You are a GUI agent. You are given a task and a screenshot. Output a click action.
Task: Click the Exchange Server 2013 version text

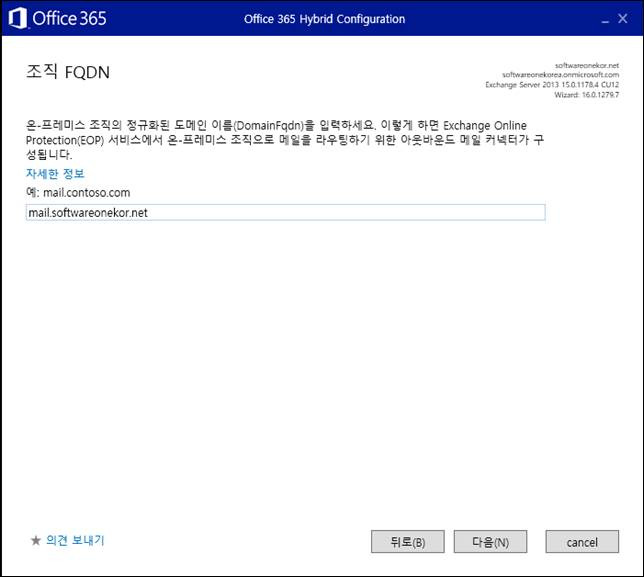tap(552, 85)
